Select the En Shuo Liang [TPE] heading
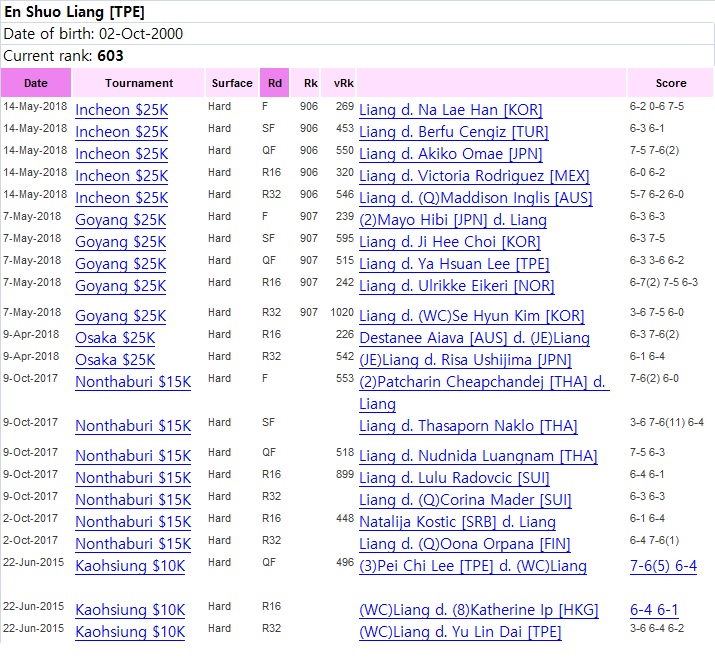The height and width of the screenshot is (661, 715). pos(74,11)
